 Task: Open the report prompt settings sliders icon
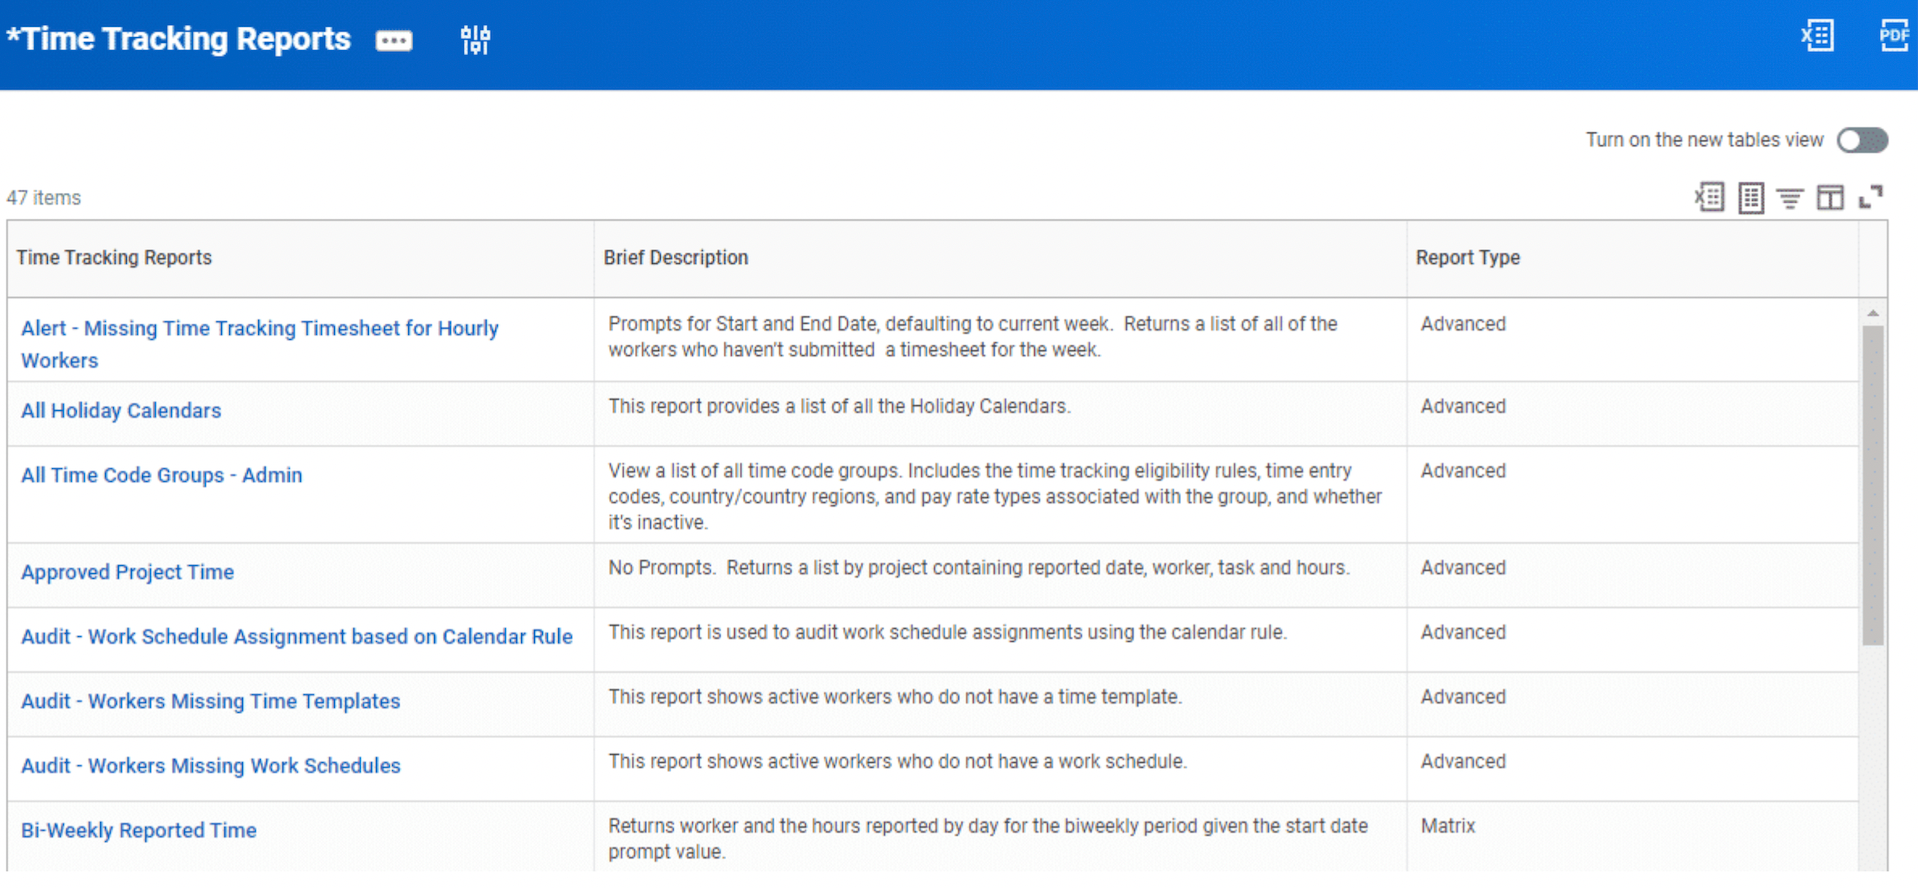pos(475,40)
